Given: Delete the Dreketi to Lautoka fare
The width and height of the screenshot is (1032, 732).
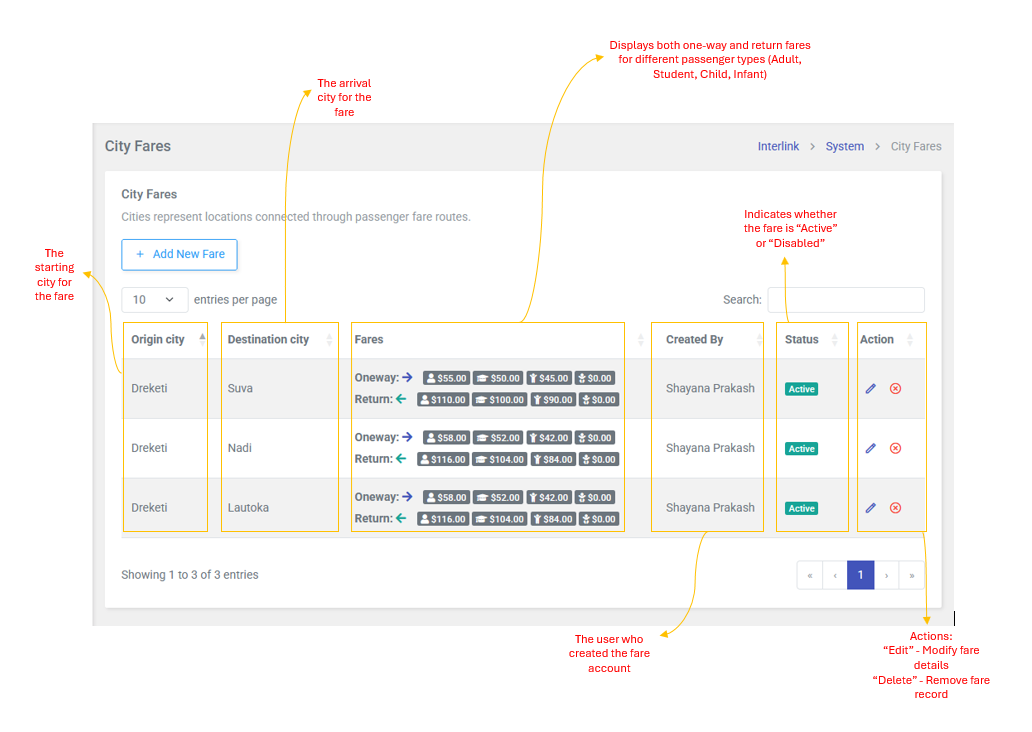Looking at the screenshot, I should click(x=895, y=508).
